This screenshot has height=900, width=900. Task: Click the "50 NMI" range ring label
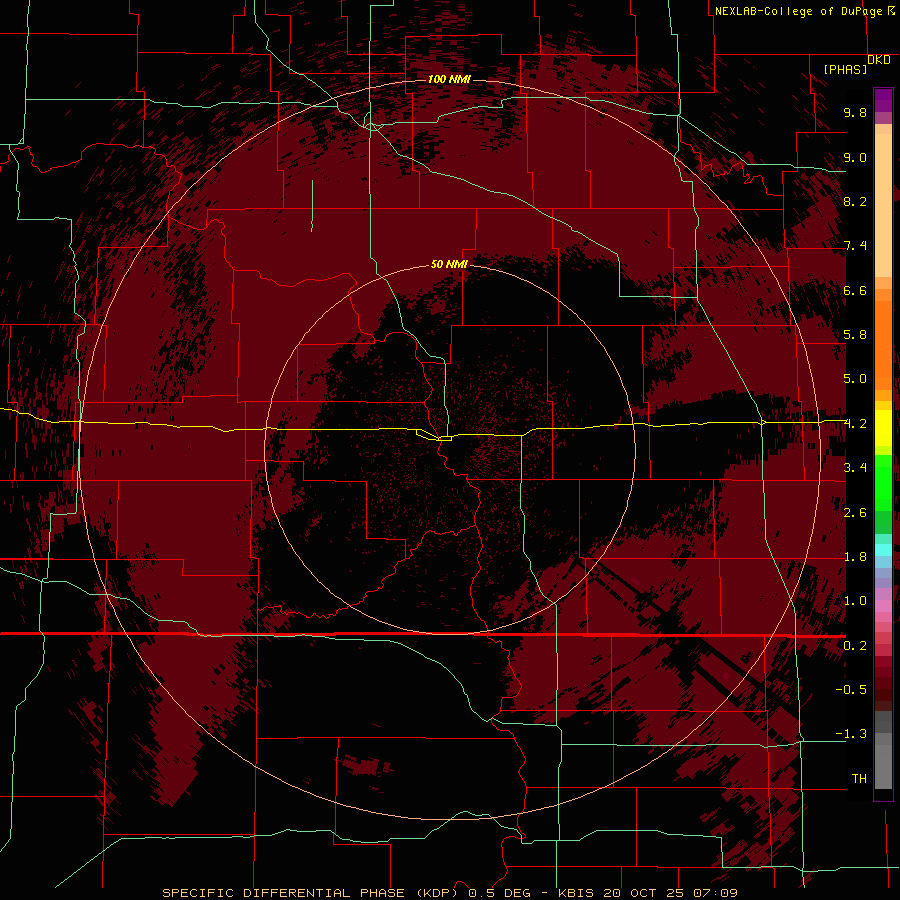tap(449, 264)
